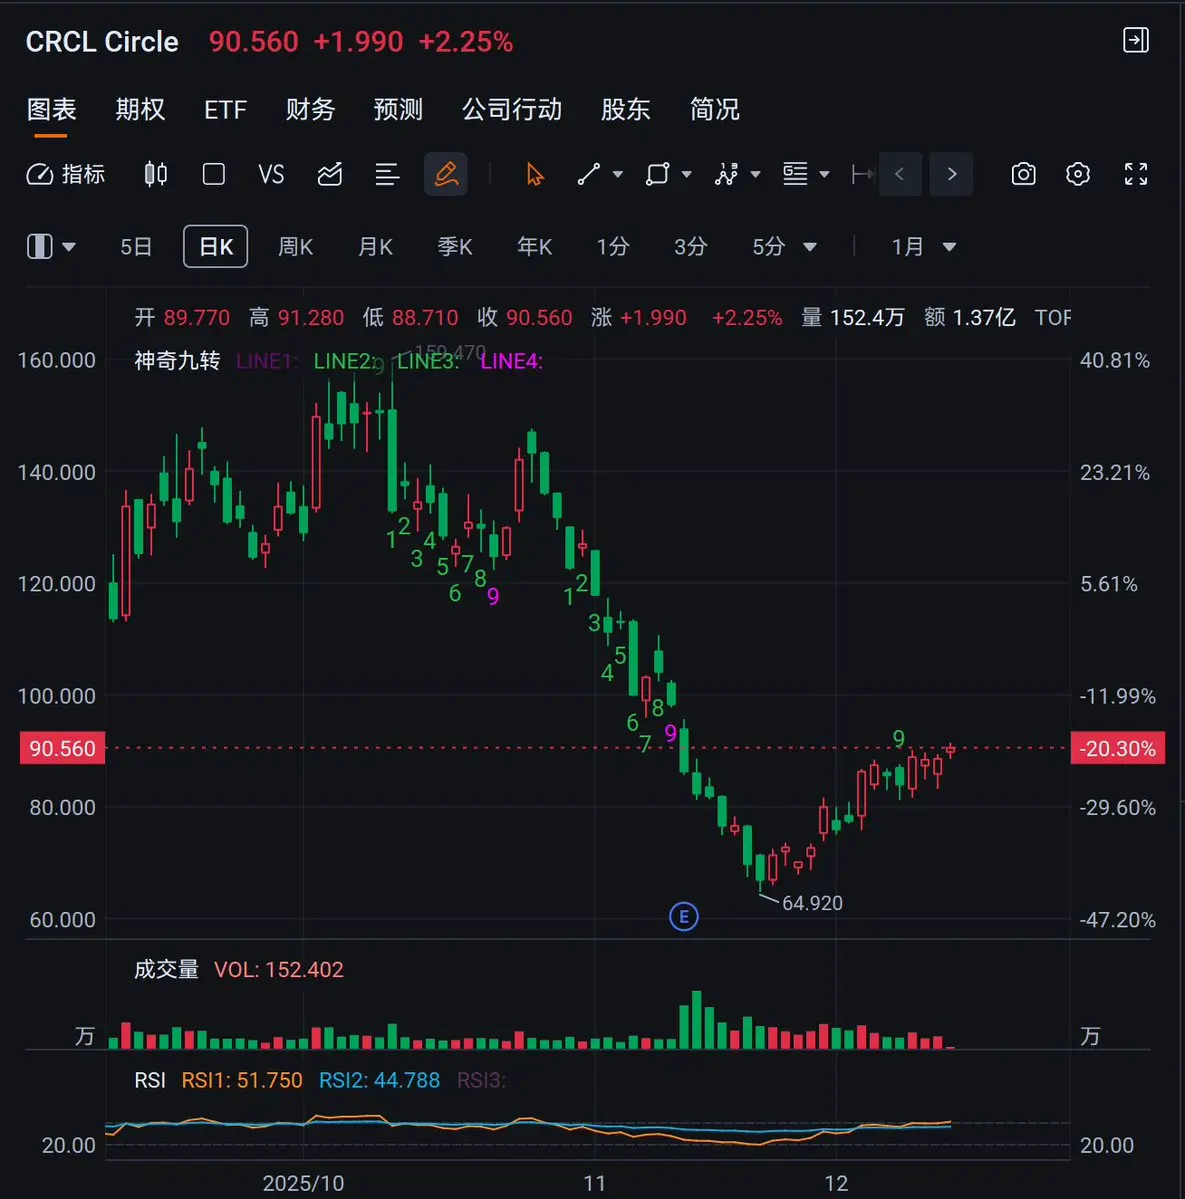Image resolution: width=1185 pixels, height=1199 pixels.
Task: Click the RSI1: 51.750 value
Action: 242,1080
